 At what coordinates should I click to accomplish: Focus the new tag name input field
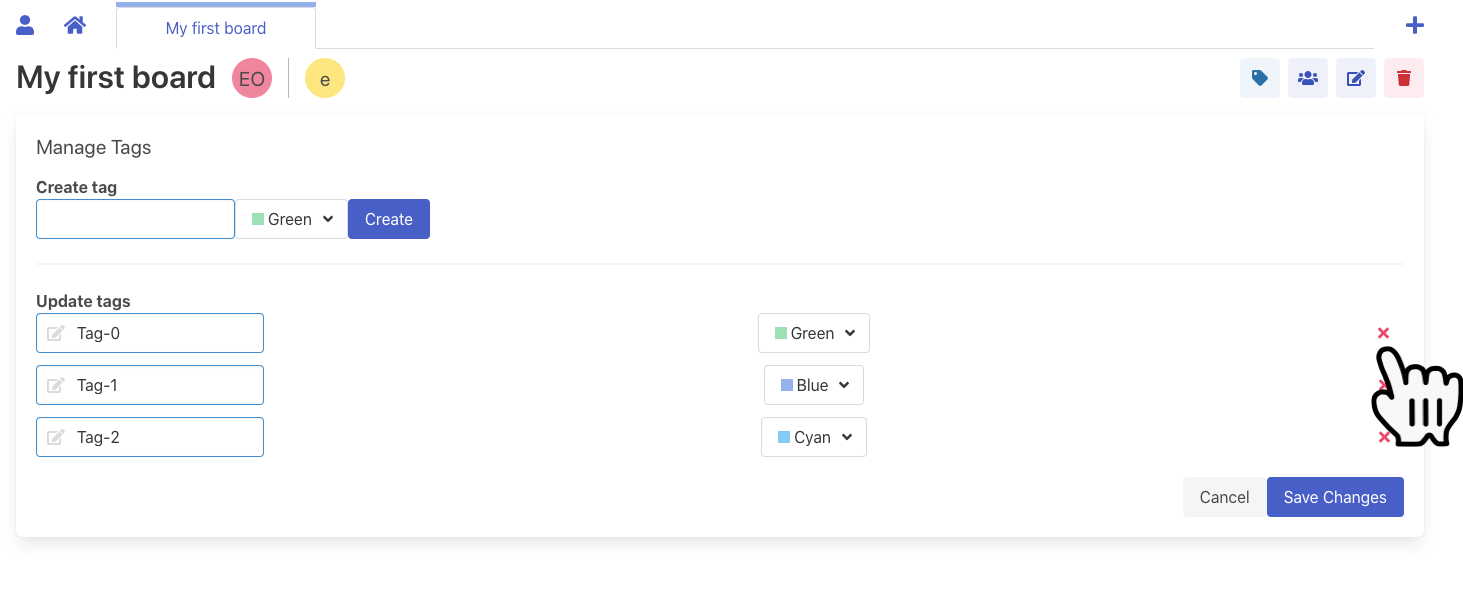pyautogui.click(x=135, y=219)
